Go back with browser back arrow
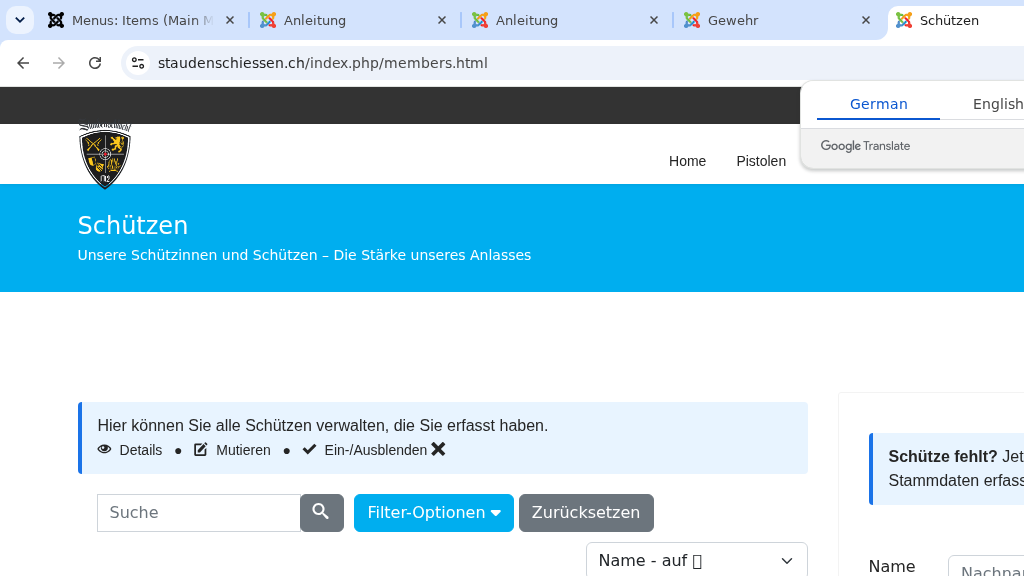 pos(23,63)
